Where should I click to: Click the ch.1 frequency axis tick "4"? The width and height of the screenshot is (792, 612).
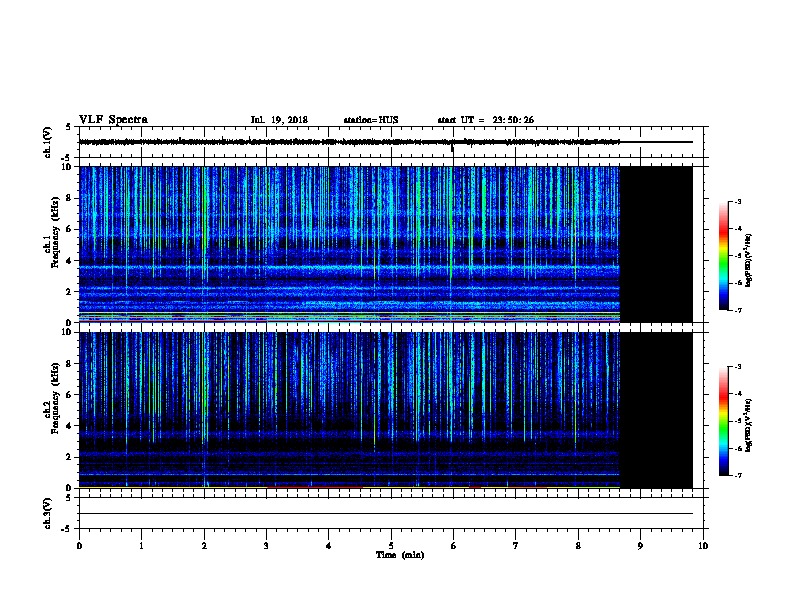pyautogui.click(x=69, y=261)
